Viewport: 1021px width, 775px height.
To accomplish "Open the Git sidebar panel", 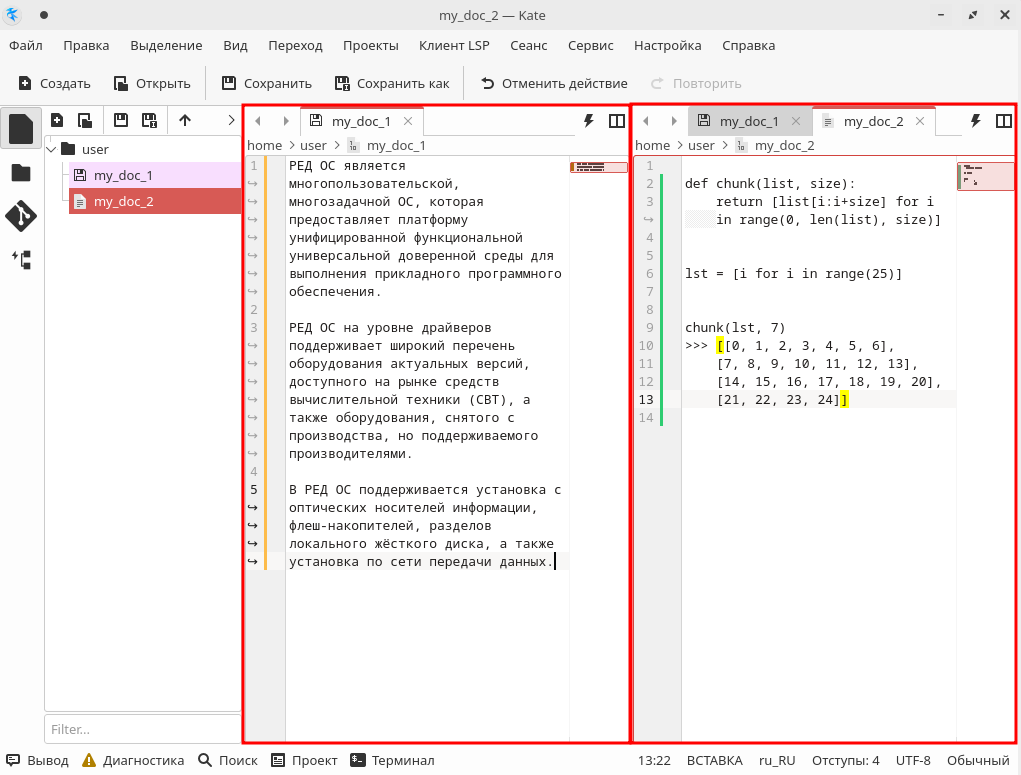I will (x=21, y=216).
